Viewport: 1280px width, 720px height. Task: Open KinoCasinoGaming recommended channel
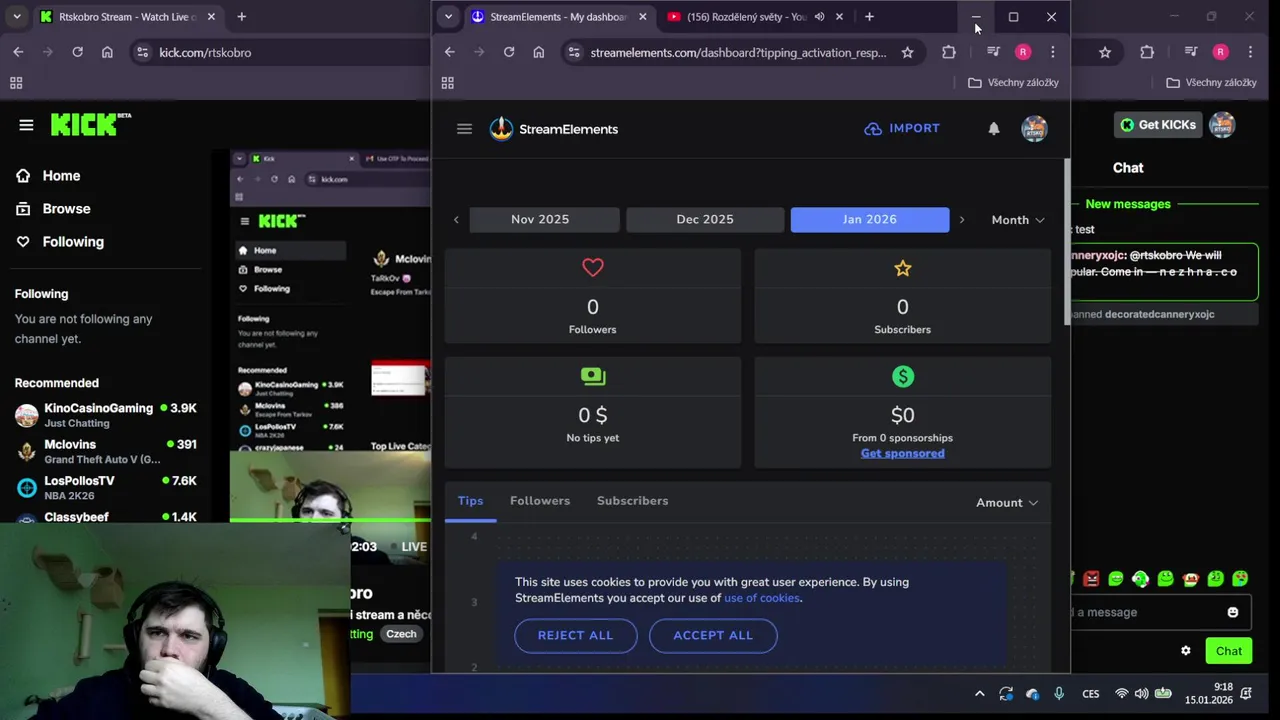pyautogui.click(x=106, y=415)
